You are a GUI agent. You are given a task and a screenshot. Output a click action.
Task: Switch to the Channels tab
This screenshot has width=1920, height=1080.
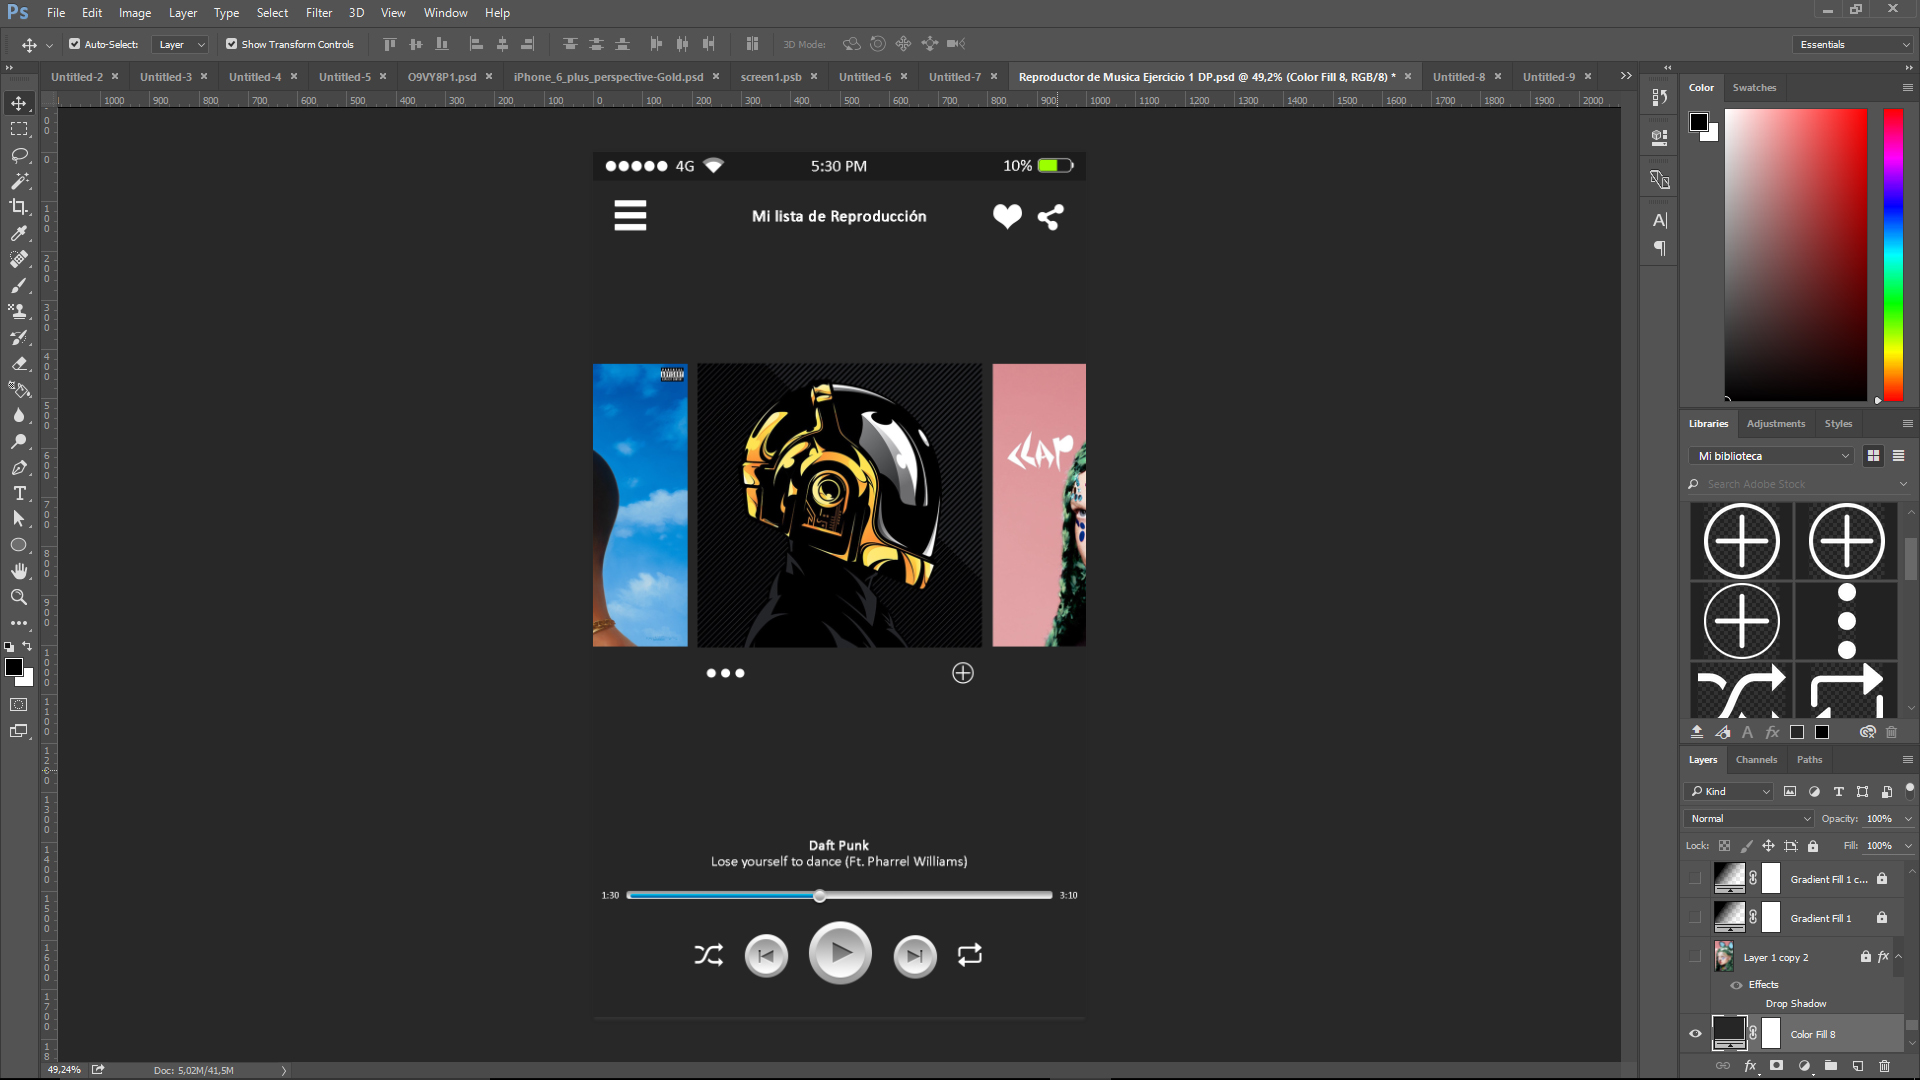(x=1756, y=760)
